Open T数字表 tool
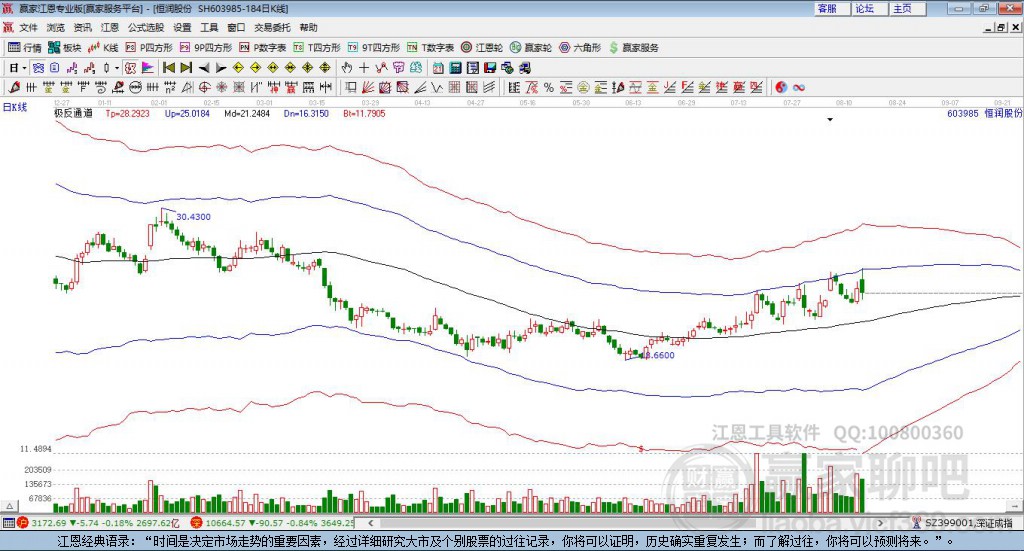 (x=430, y=48)
